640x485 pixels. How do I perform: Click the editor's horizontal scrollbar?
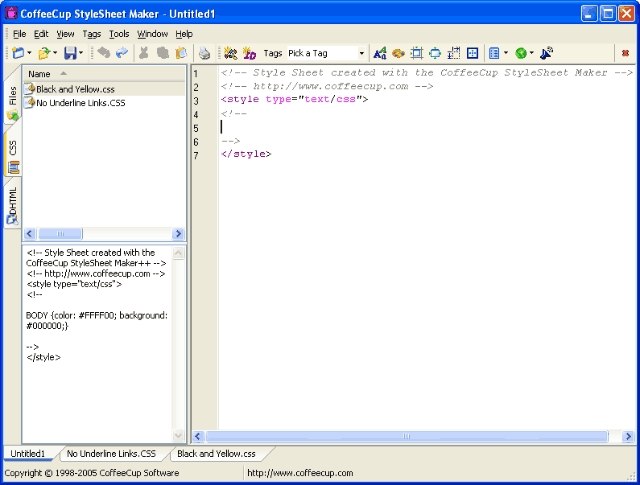406,436
